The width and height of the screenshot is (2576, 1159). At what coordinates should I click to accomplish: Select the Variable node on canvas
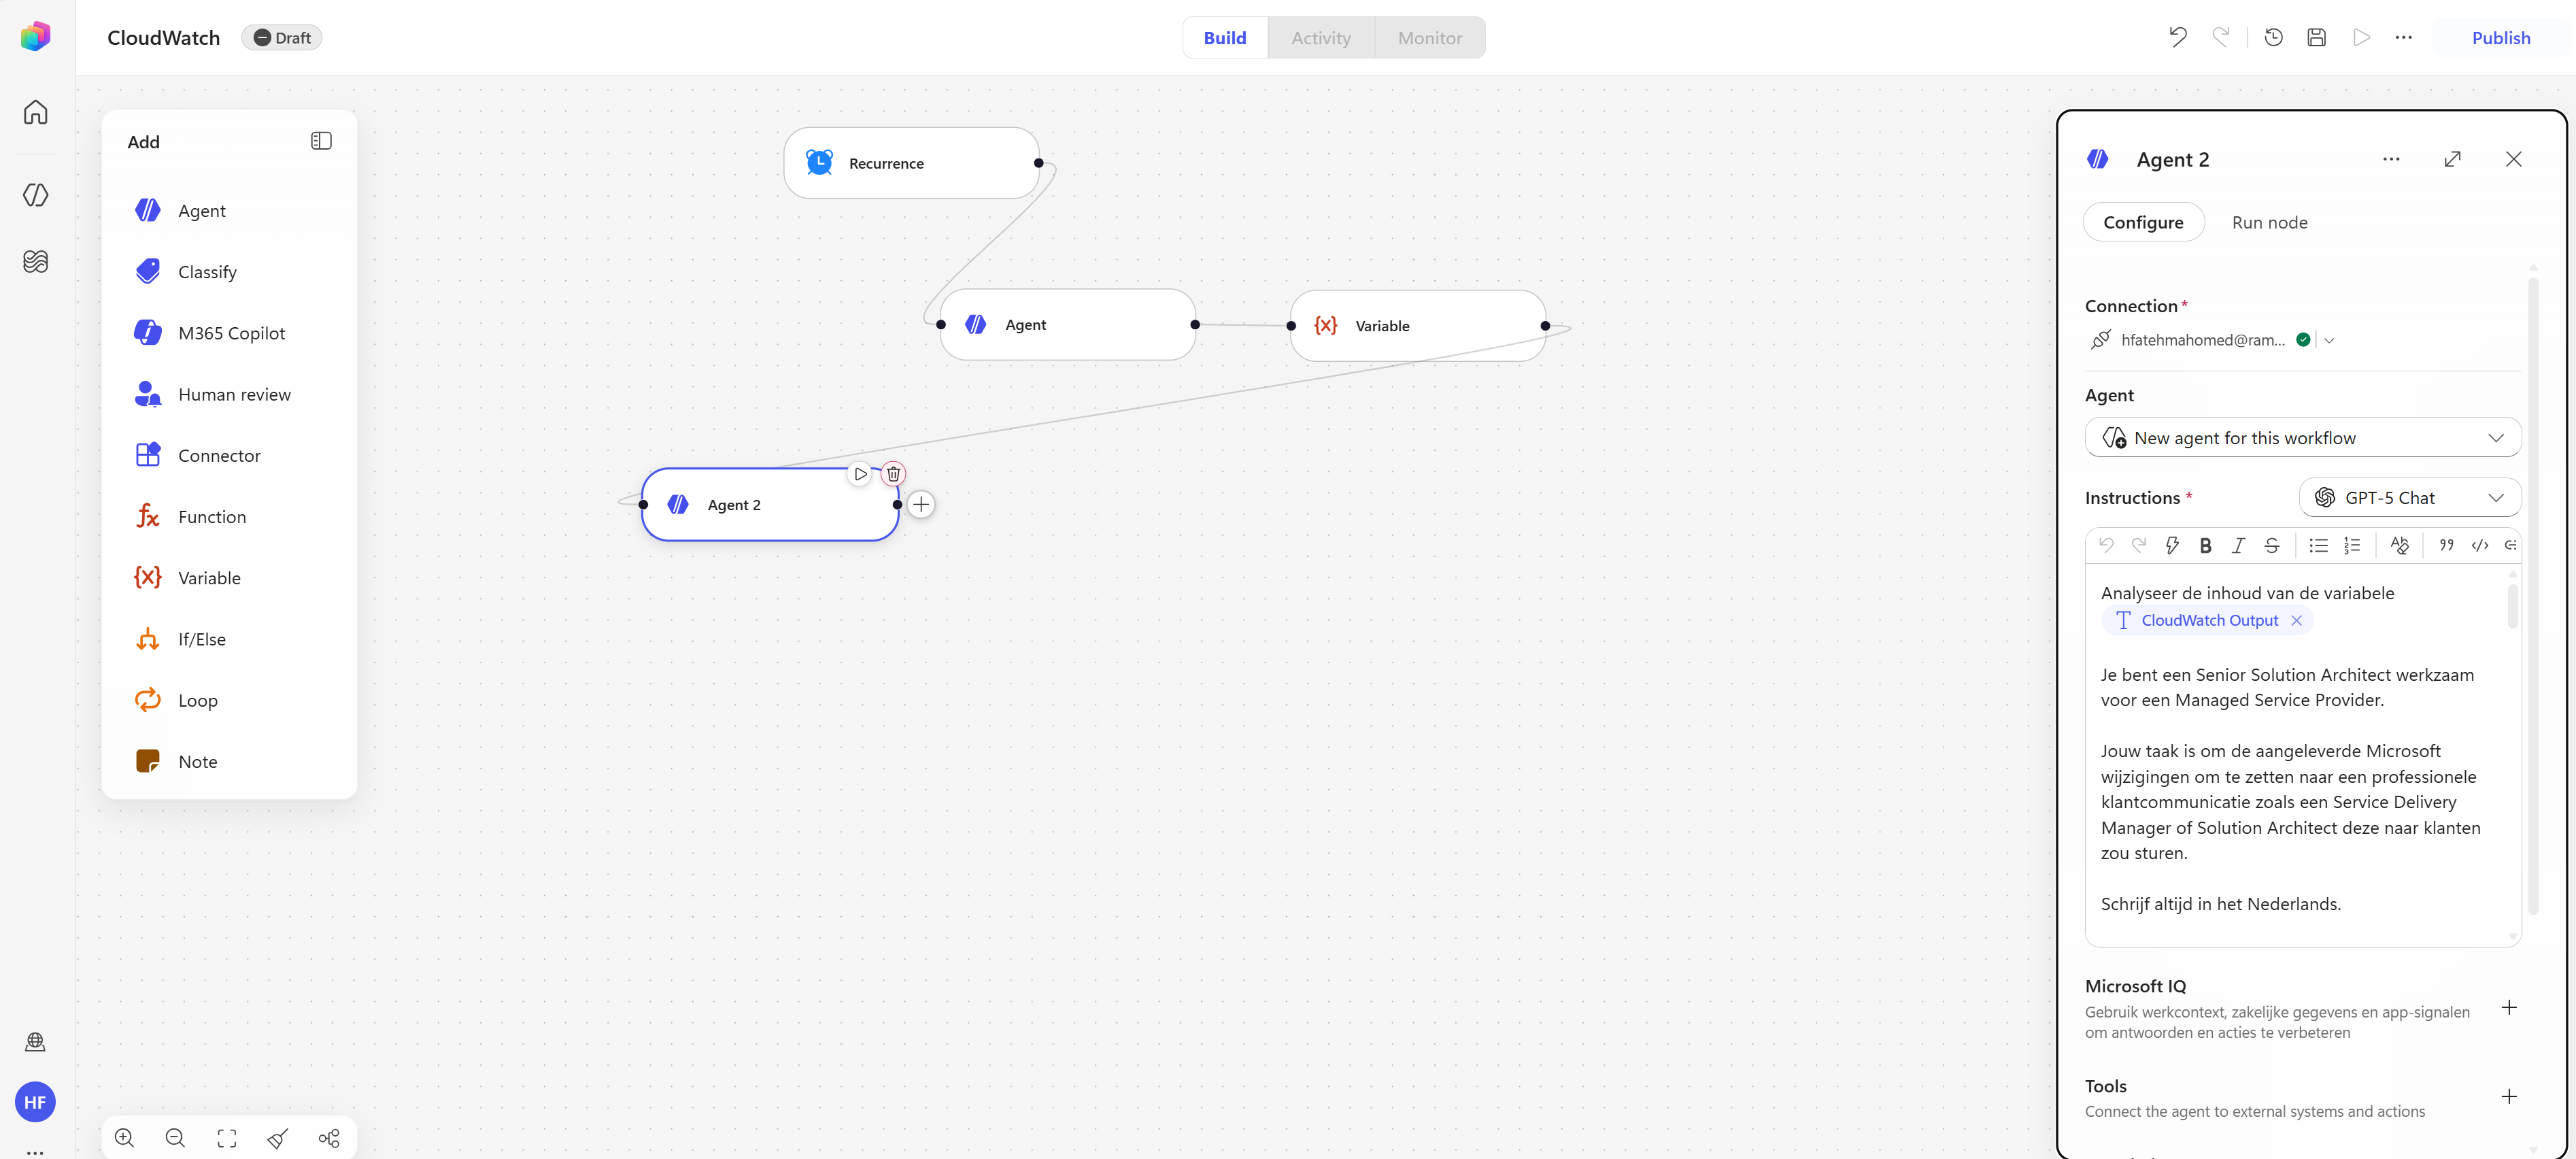[x=1417, y=326]
